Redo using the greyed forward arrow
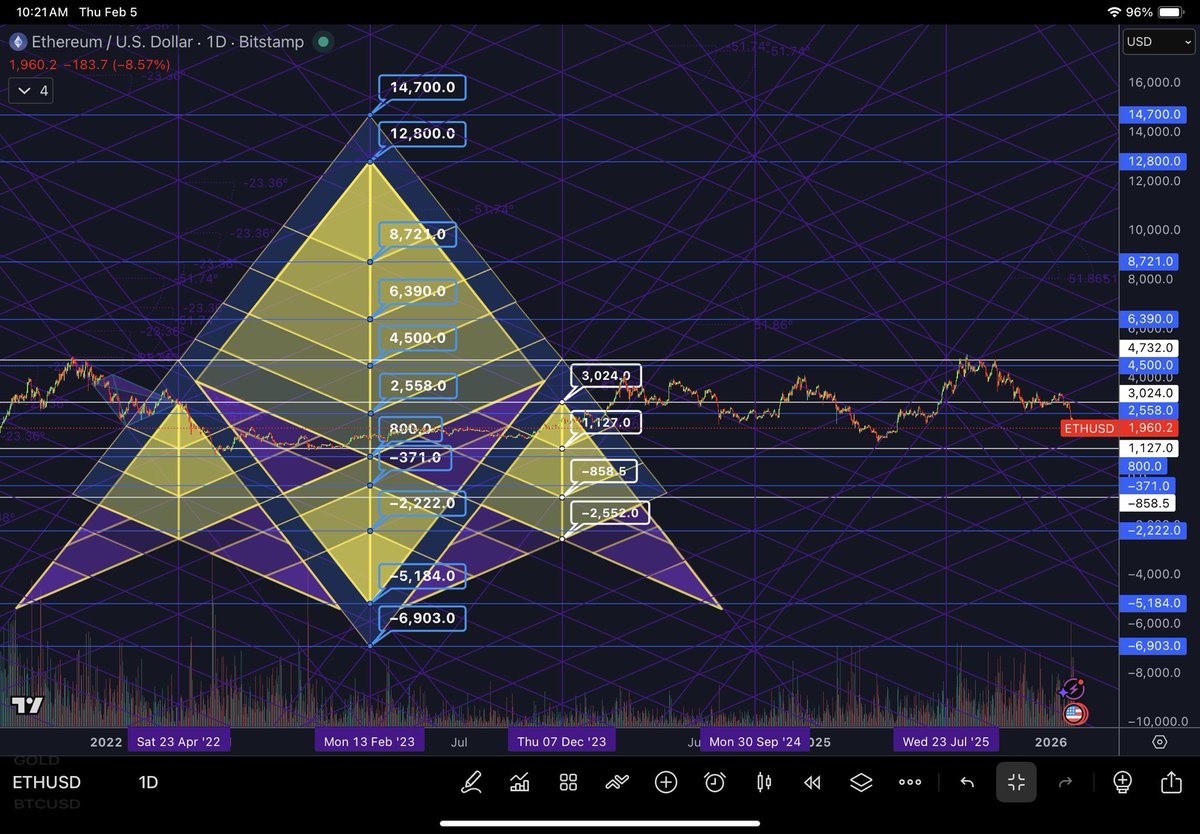1200x834 pixels. (x=1065, y=782)
